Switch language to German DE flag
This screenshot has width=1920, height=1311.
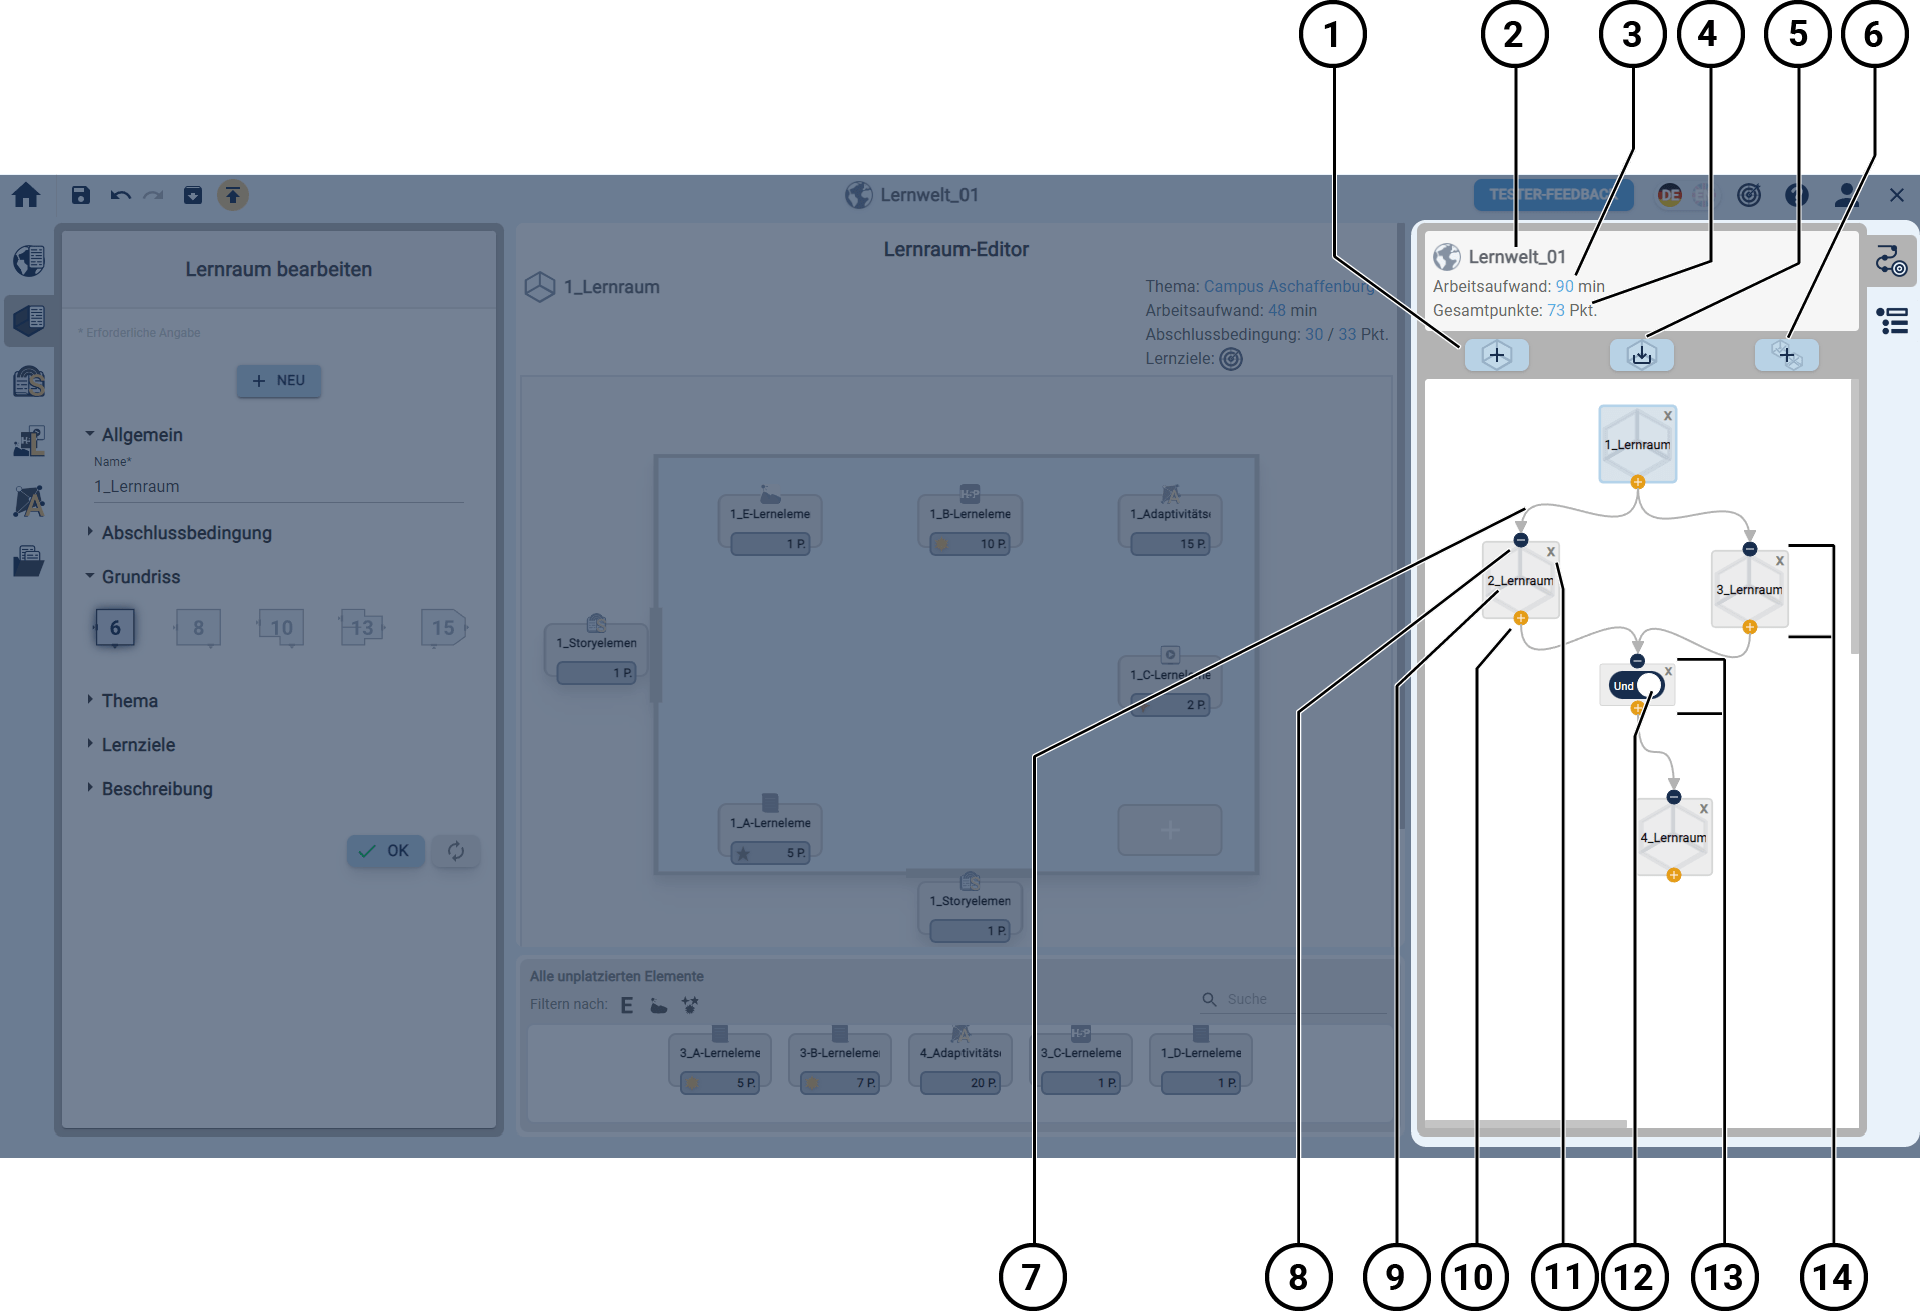tap(1669, 195)
